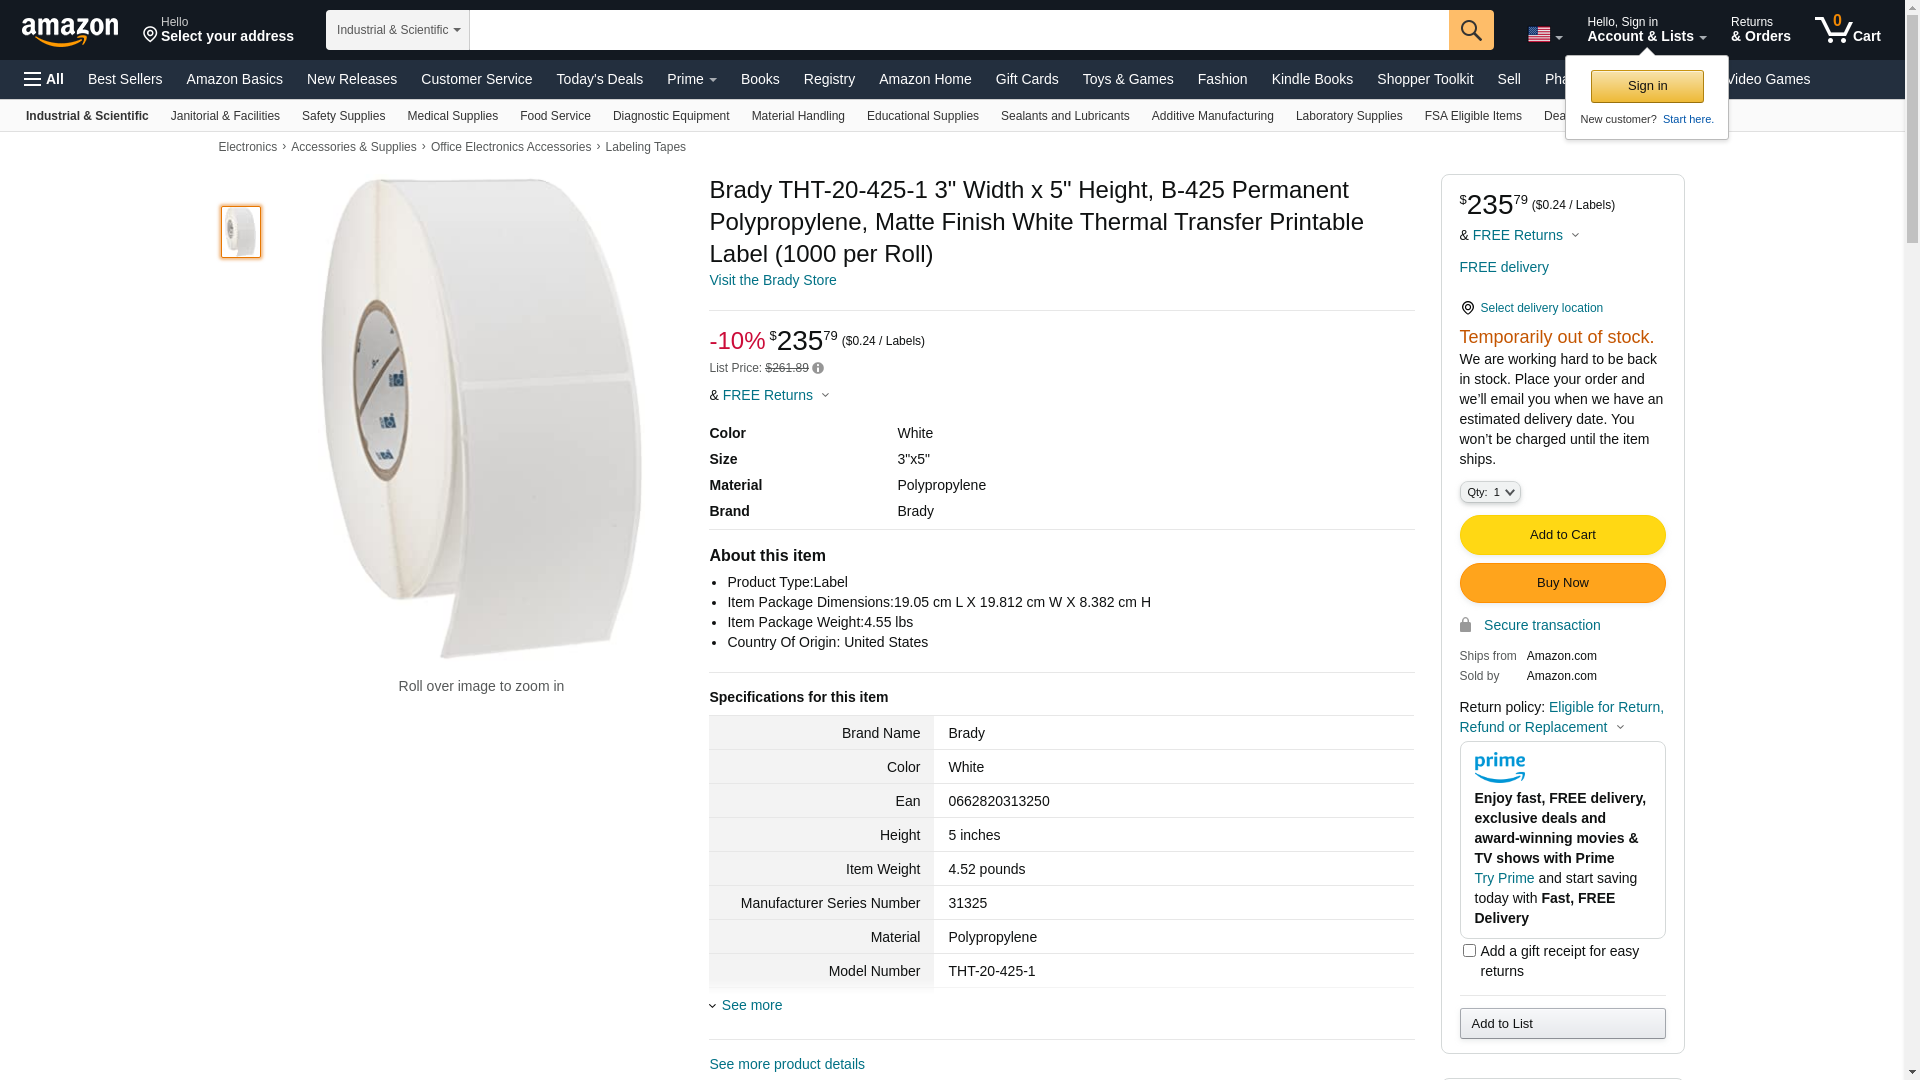Open the Industrial & Scientific search category dropdown
Screen dimensions: 1920x1080
398,30
